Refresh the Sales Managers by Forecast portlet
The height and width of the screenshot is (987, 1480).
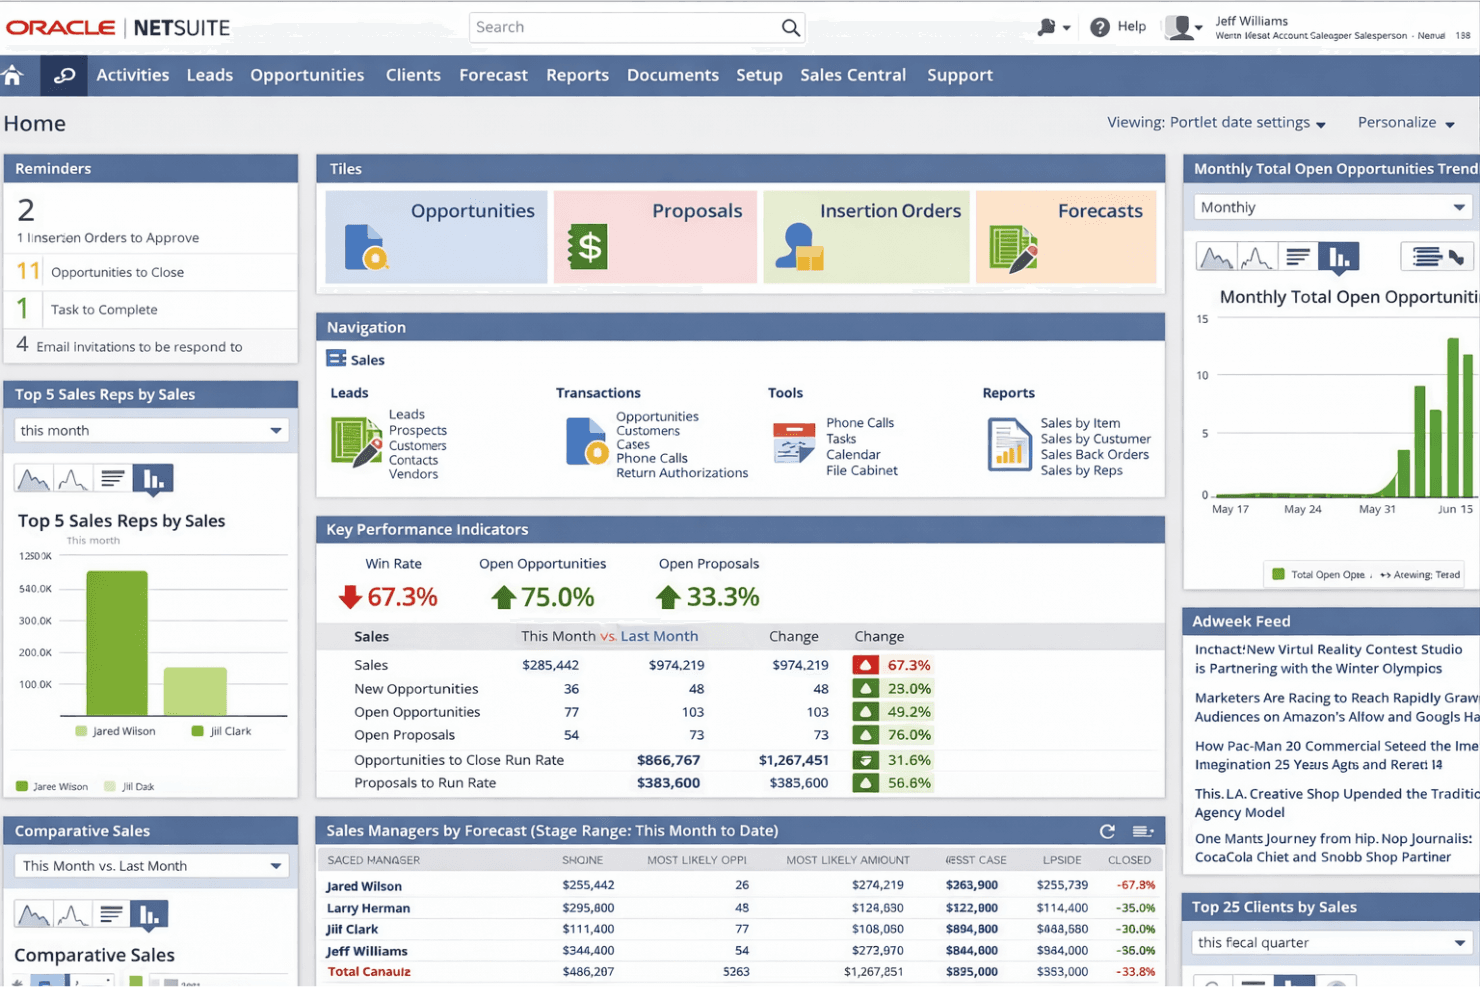click(1107, 831)
